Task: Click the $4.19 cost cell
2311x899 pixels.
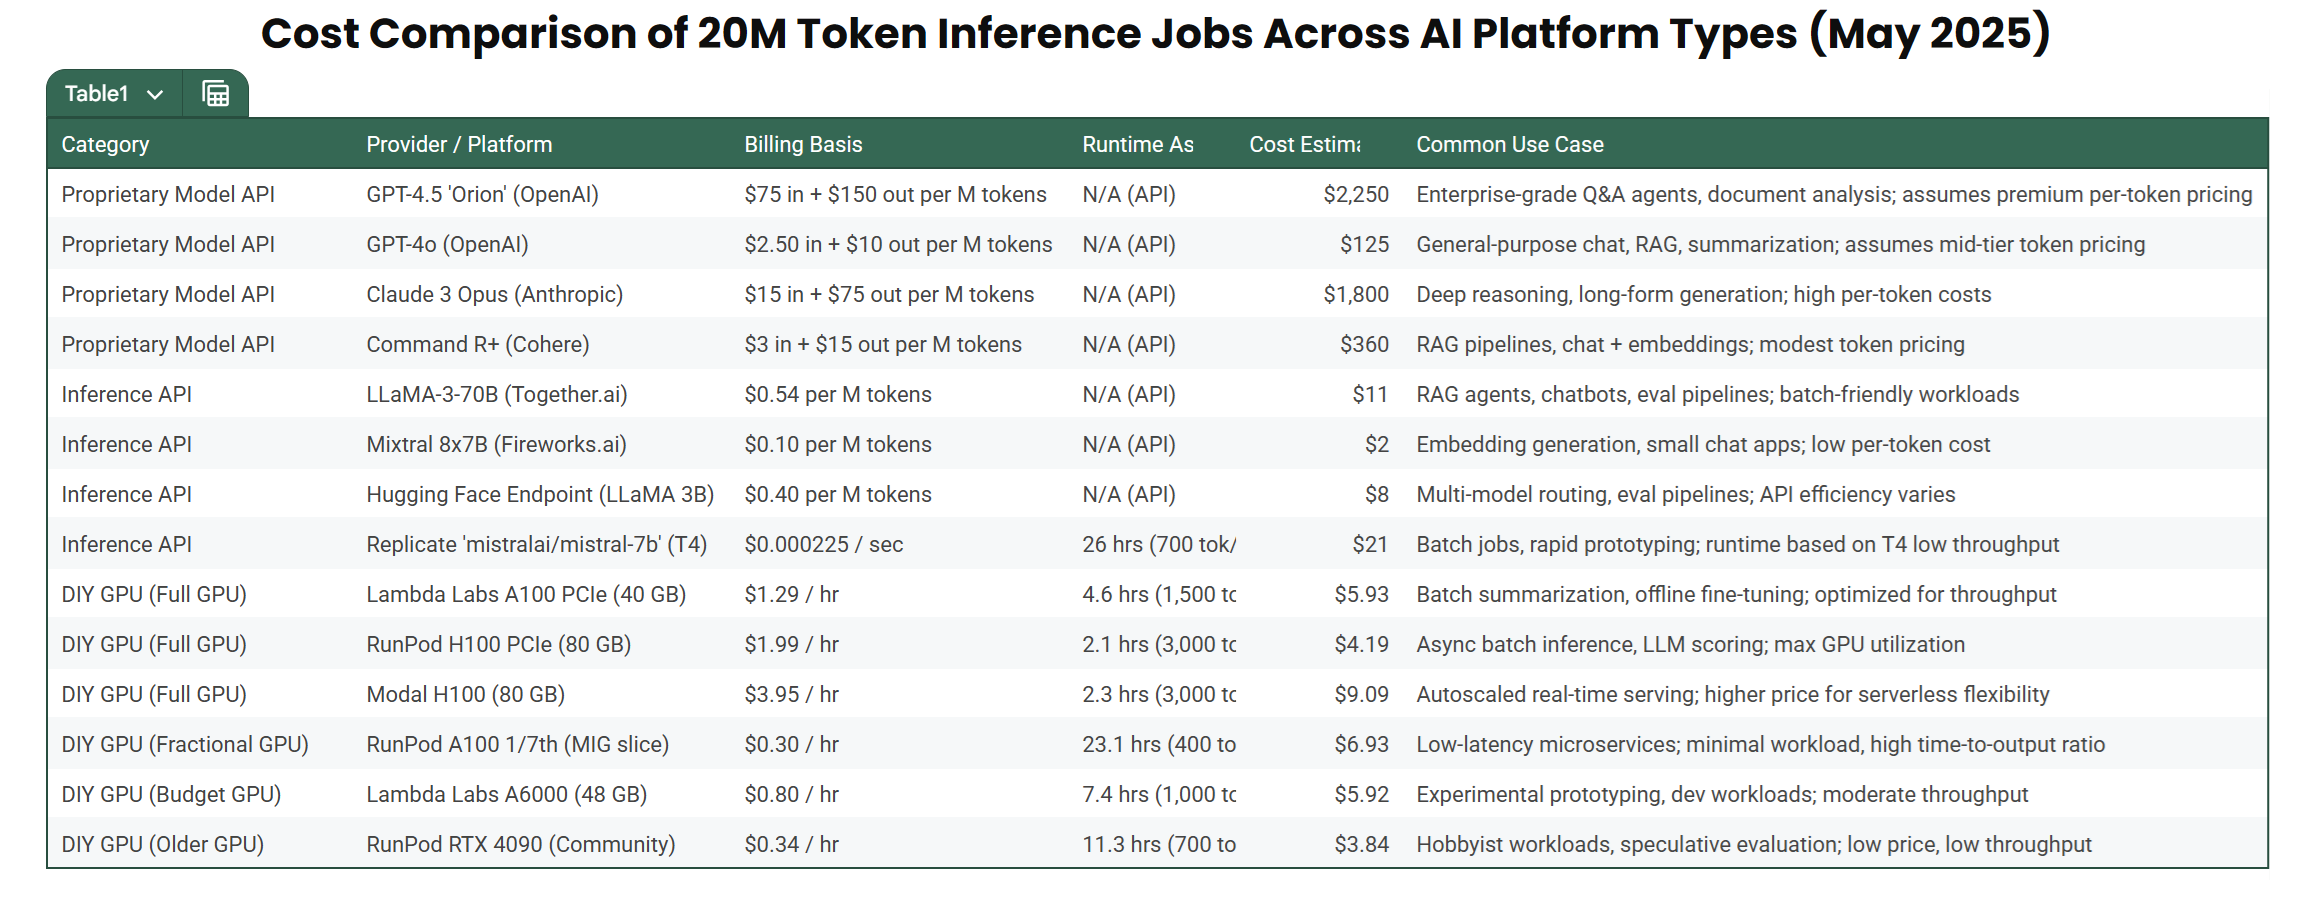Action: point(1361,644)
